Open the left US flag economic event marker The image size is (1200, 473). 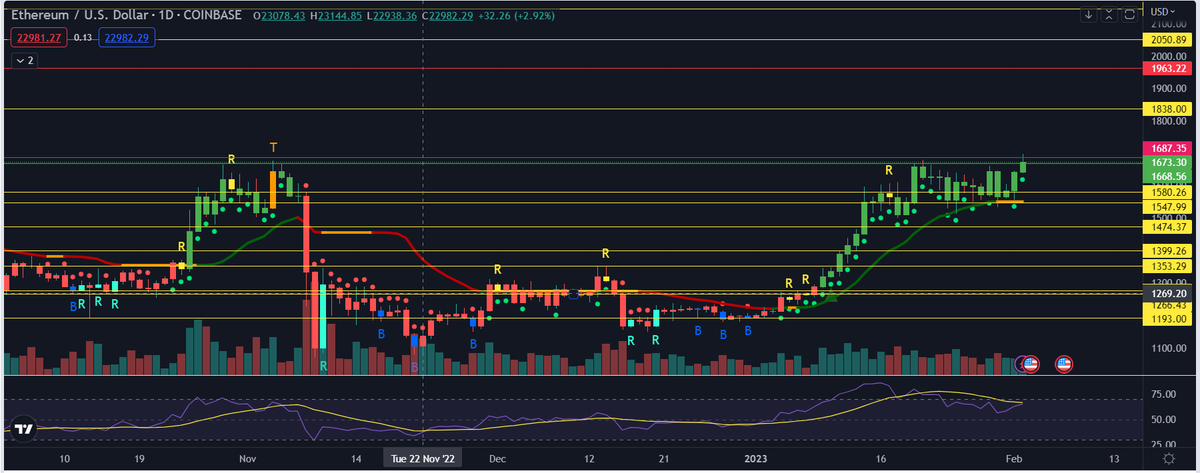pos(1031,364)
